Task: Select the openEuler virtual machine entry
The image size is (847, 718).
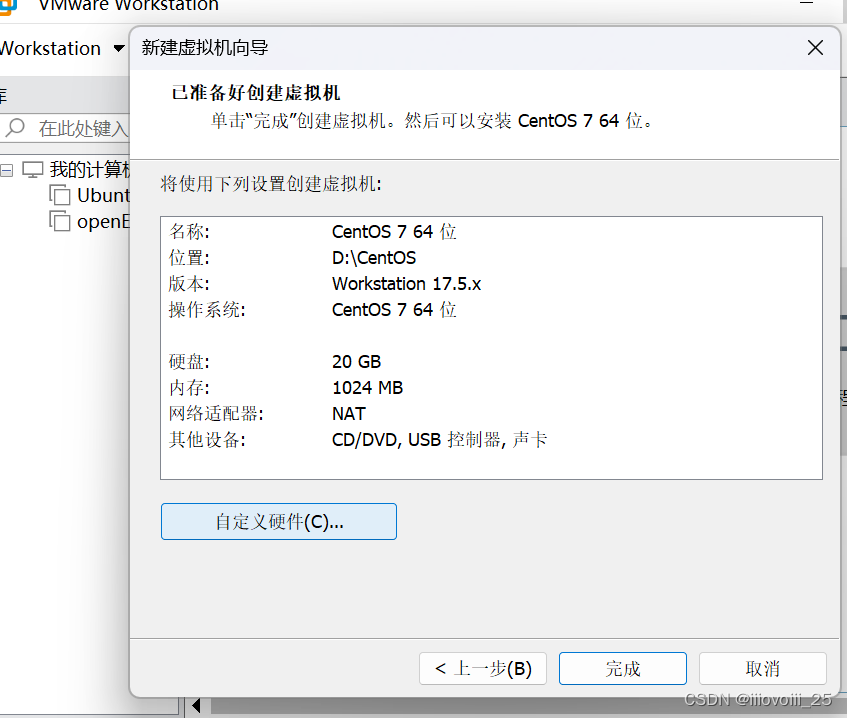Action: (103, 222)
